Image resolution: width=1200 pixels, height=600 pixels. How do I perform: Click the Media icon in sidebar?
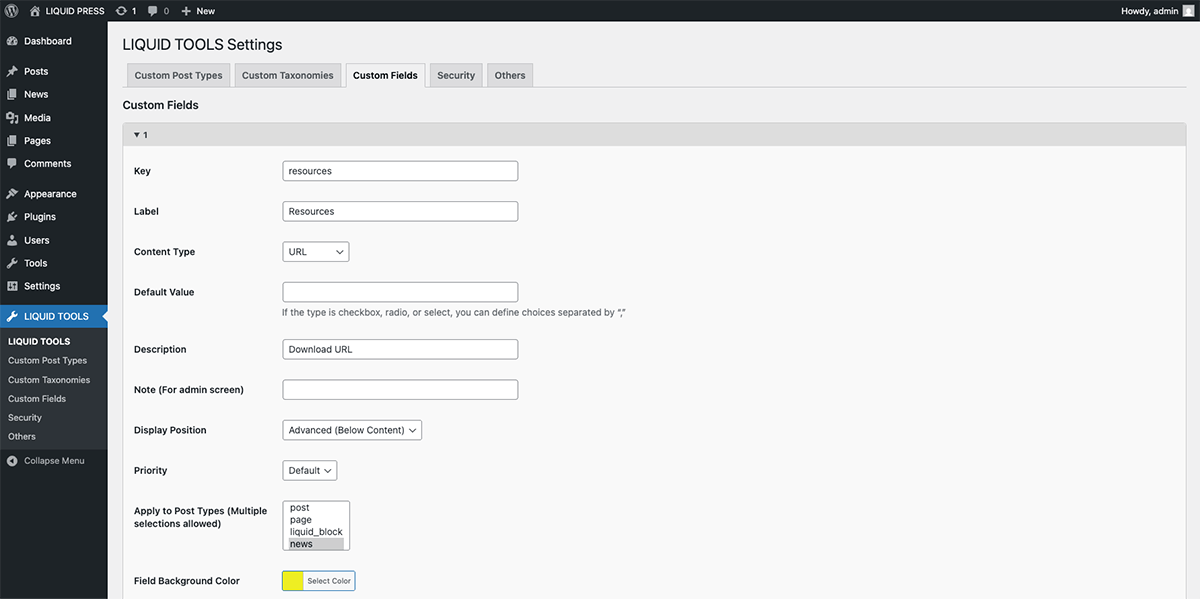point(12,118)
